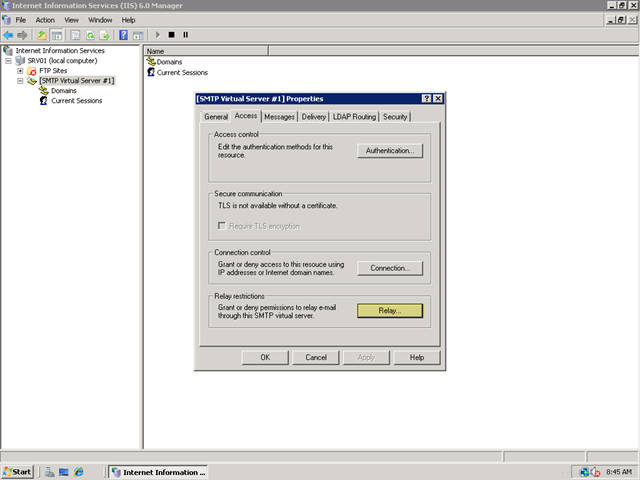This screenshot has height=480, width=640.
Task: Click Cancel in the Properties dialog
Action: 316,358
